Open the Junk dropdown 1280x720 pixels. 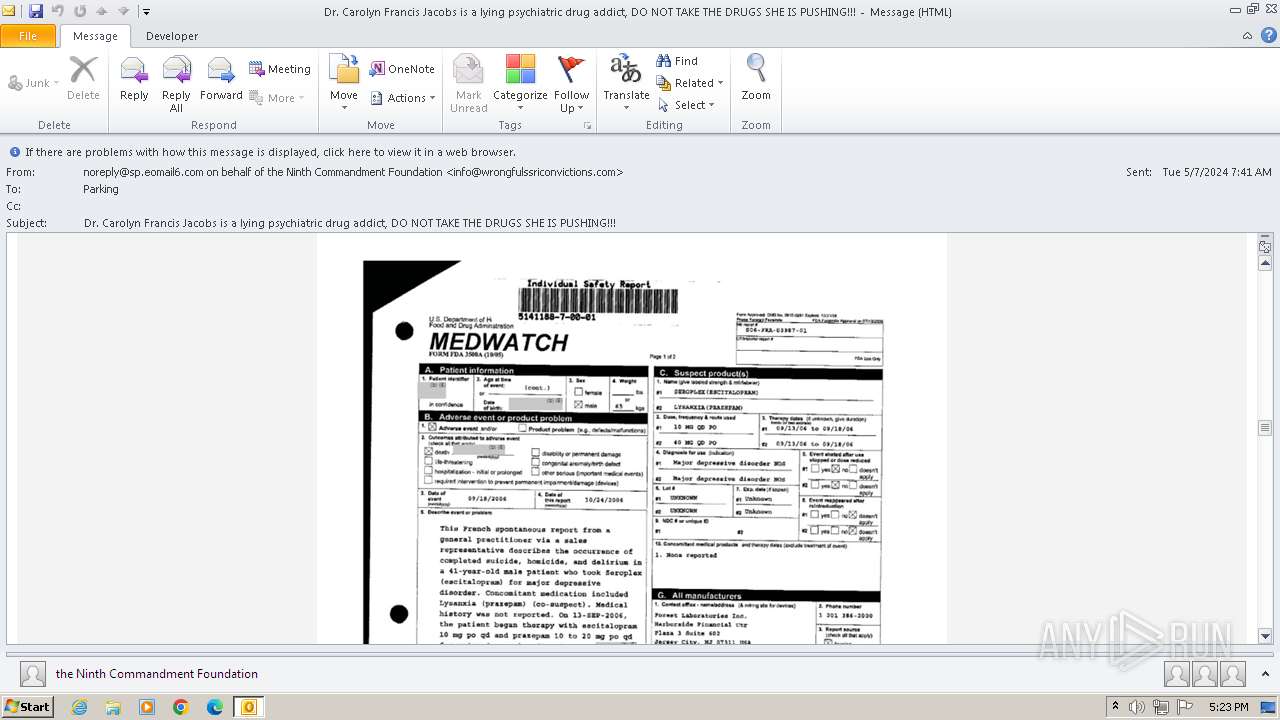pyautogui.click(x=34, y=83)
